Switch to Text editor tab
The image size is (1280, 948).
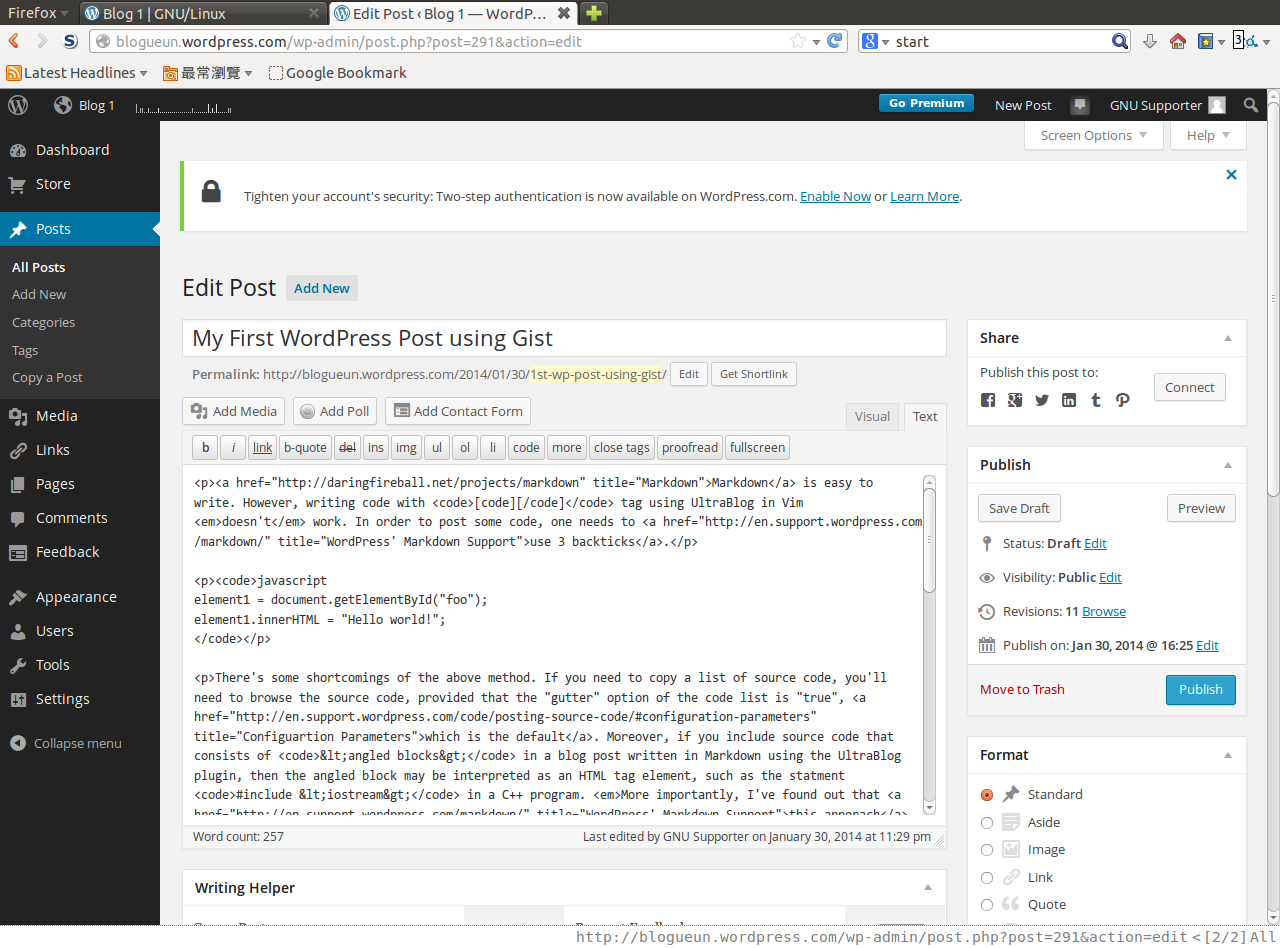coord(925,416)
